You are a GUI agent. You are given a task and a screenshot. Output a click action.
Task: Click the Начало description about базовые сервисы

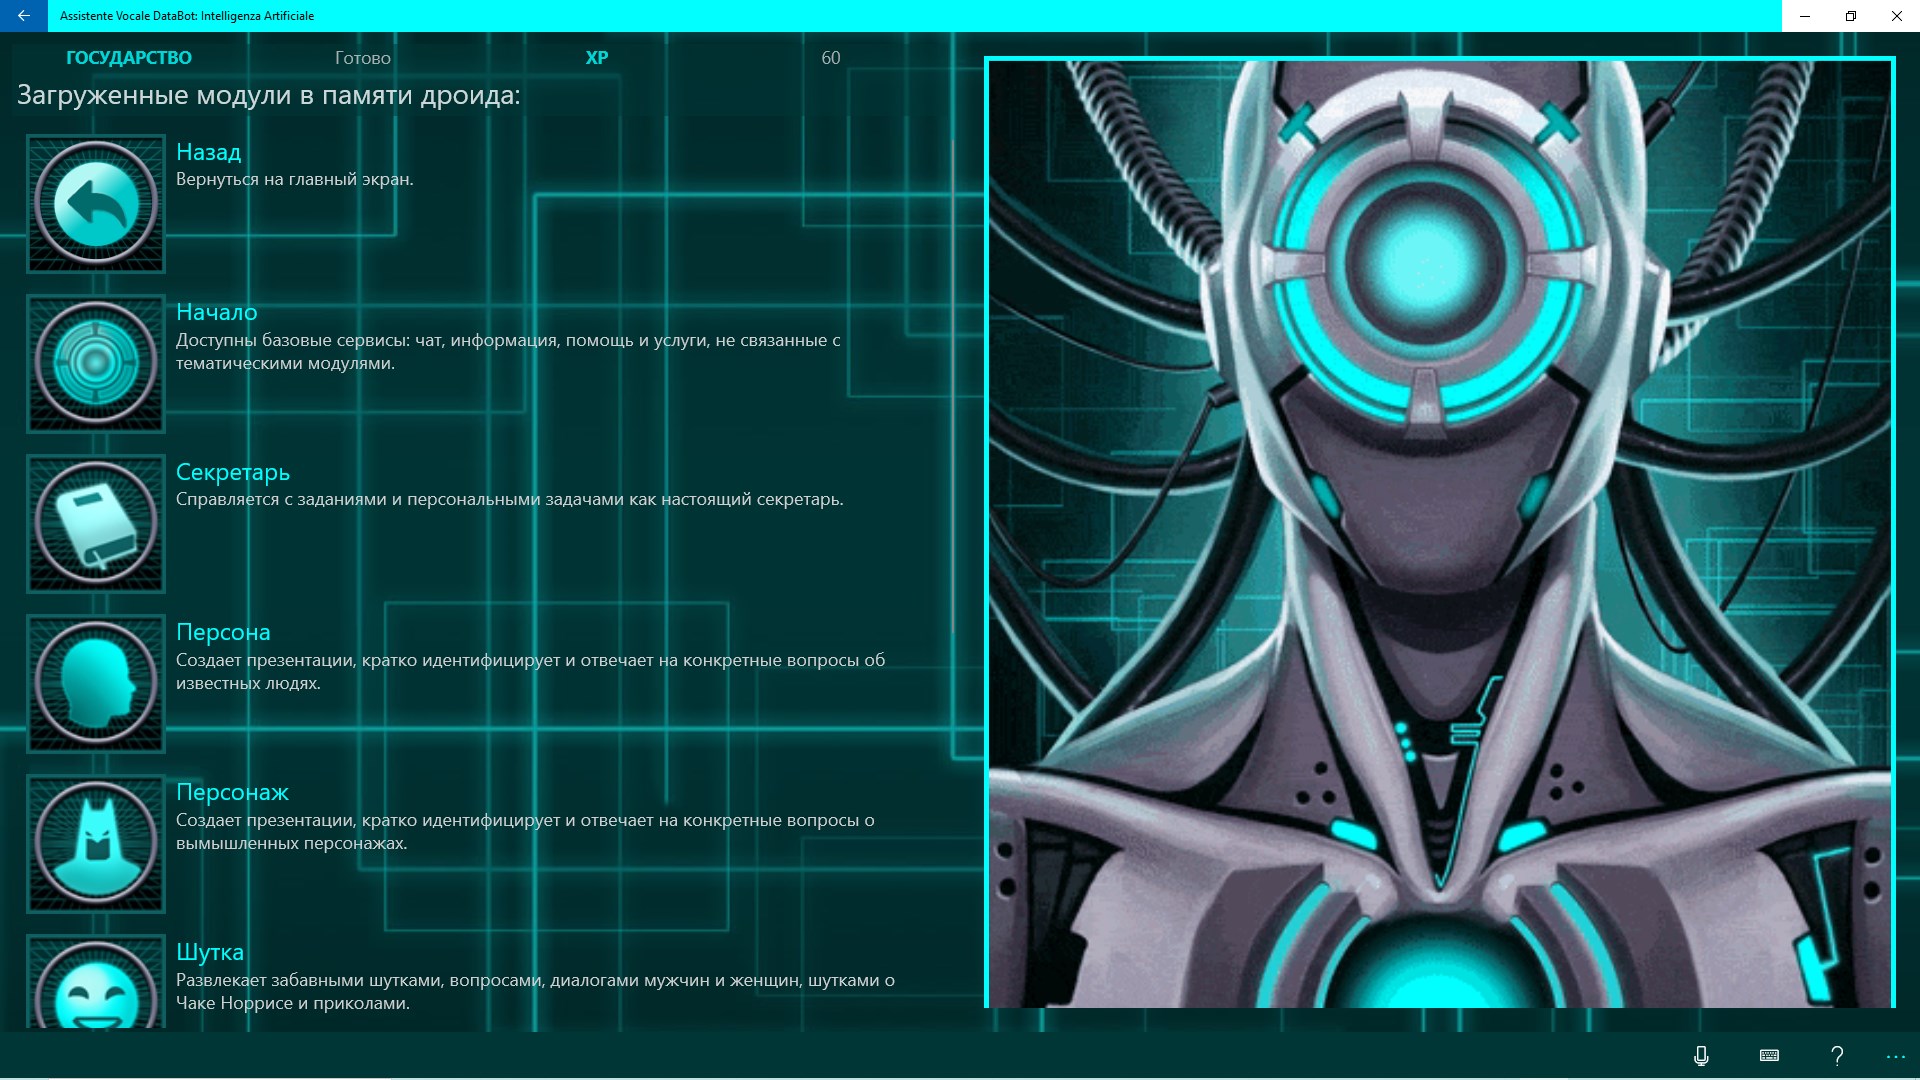click(x=508, y=352)
